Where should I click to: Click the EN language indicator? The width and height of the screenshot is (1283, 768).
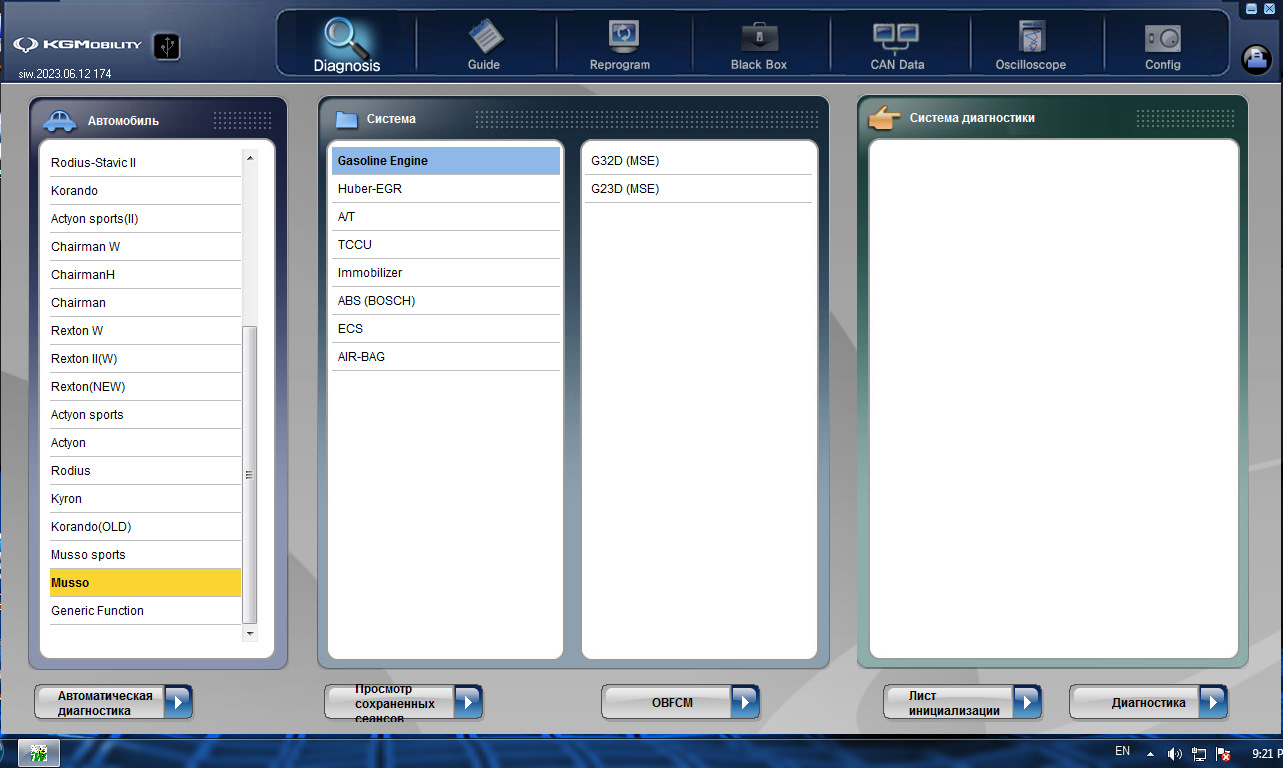1122,751
